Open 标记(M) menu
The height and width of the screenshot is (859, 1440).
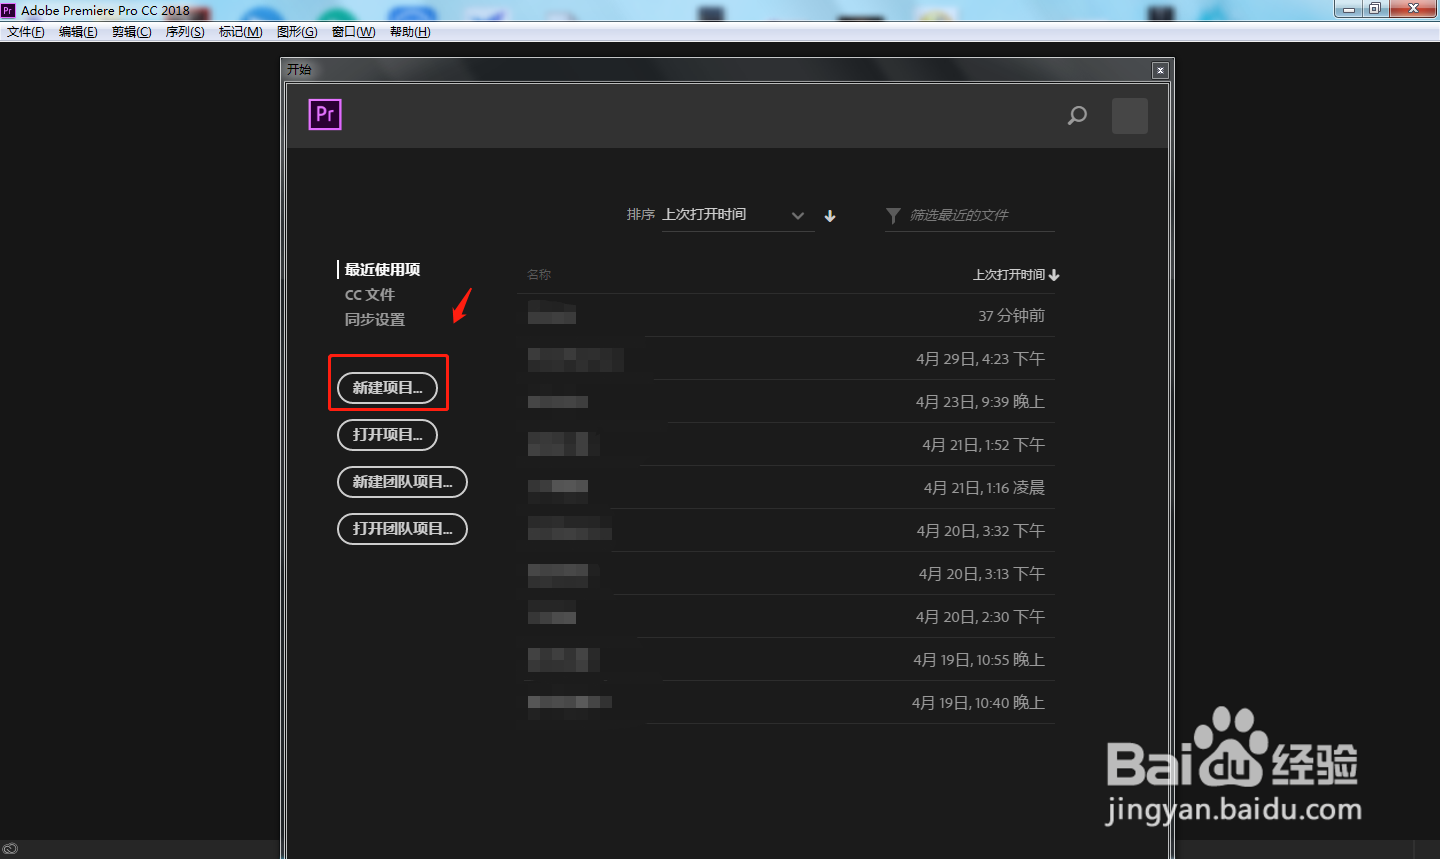click(241, 32)
